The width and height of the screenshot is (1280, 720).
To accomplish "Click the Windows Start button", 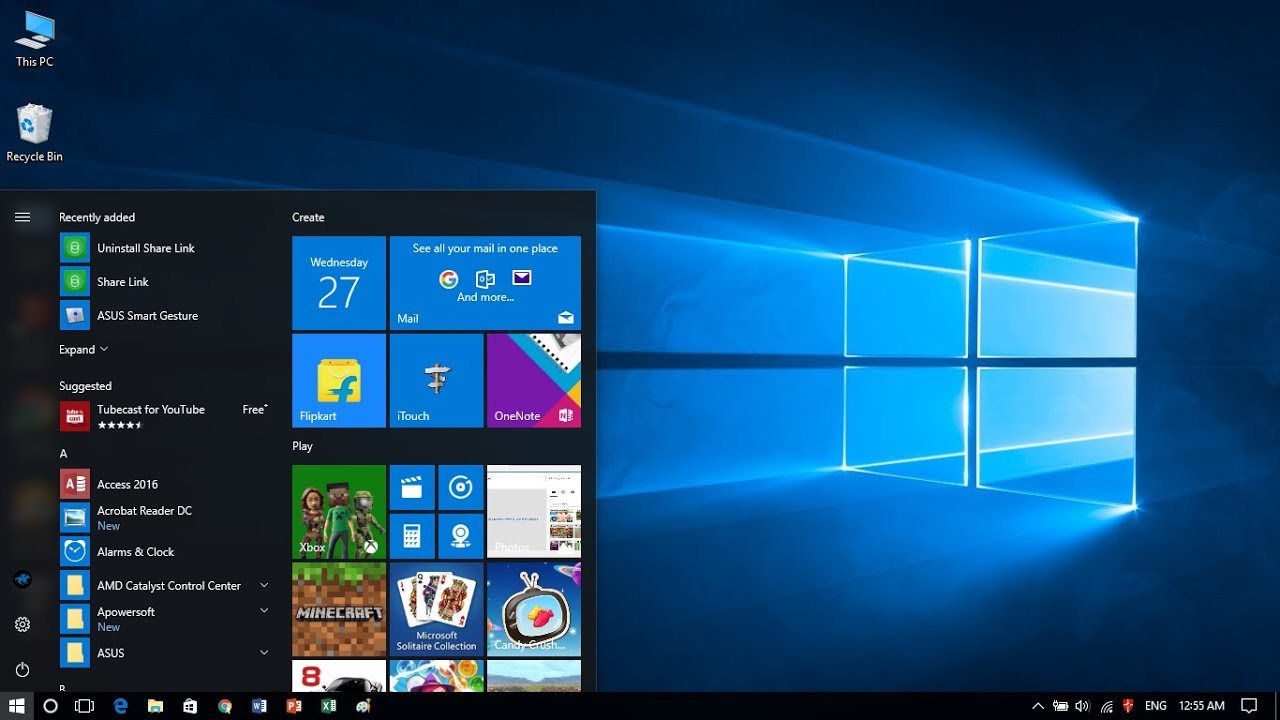I will click(x=17, y=706).
